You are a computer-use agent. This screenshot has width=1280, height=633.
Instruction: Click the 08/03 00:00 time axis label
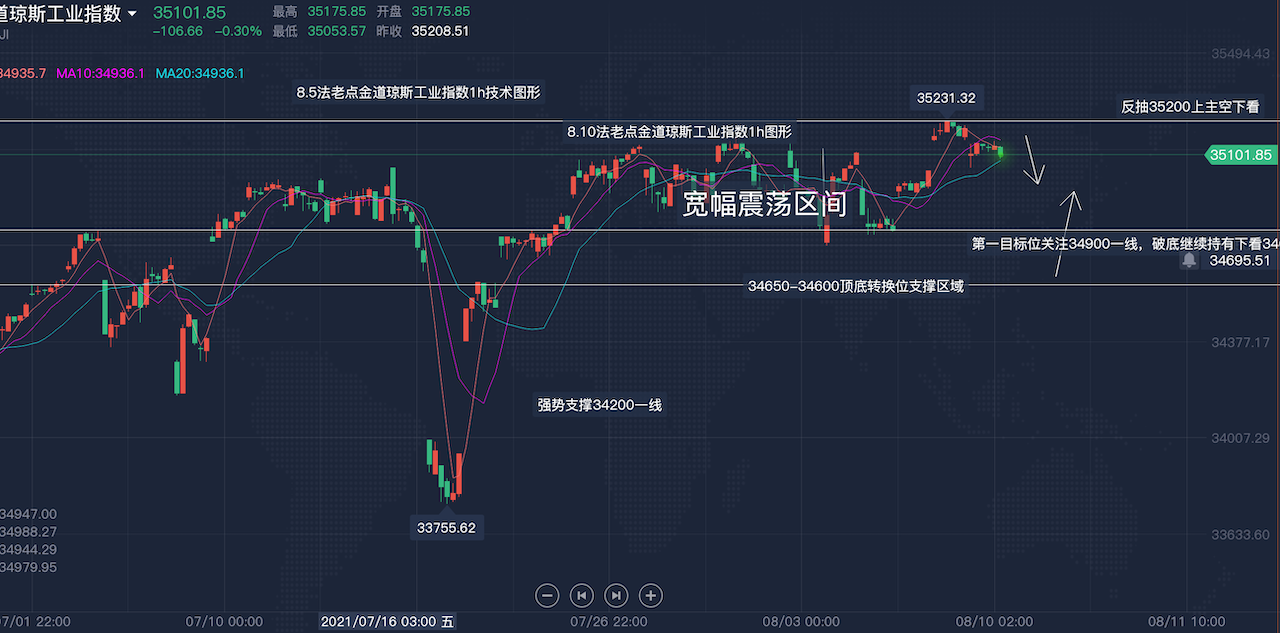click(x=803, y=621)
